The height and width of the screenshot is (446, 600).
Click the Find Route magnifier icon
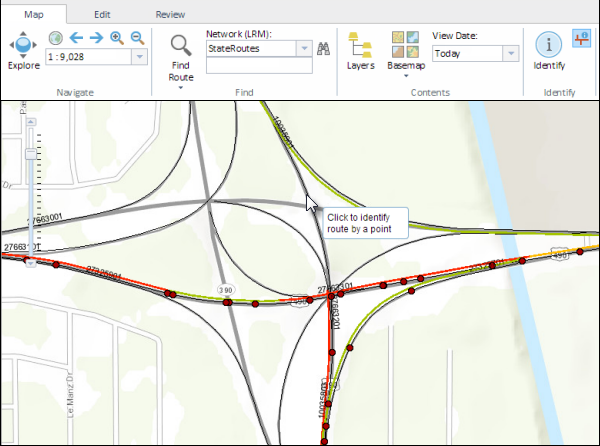[181, 45]
